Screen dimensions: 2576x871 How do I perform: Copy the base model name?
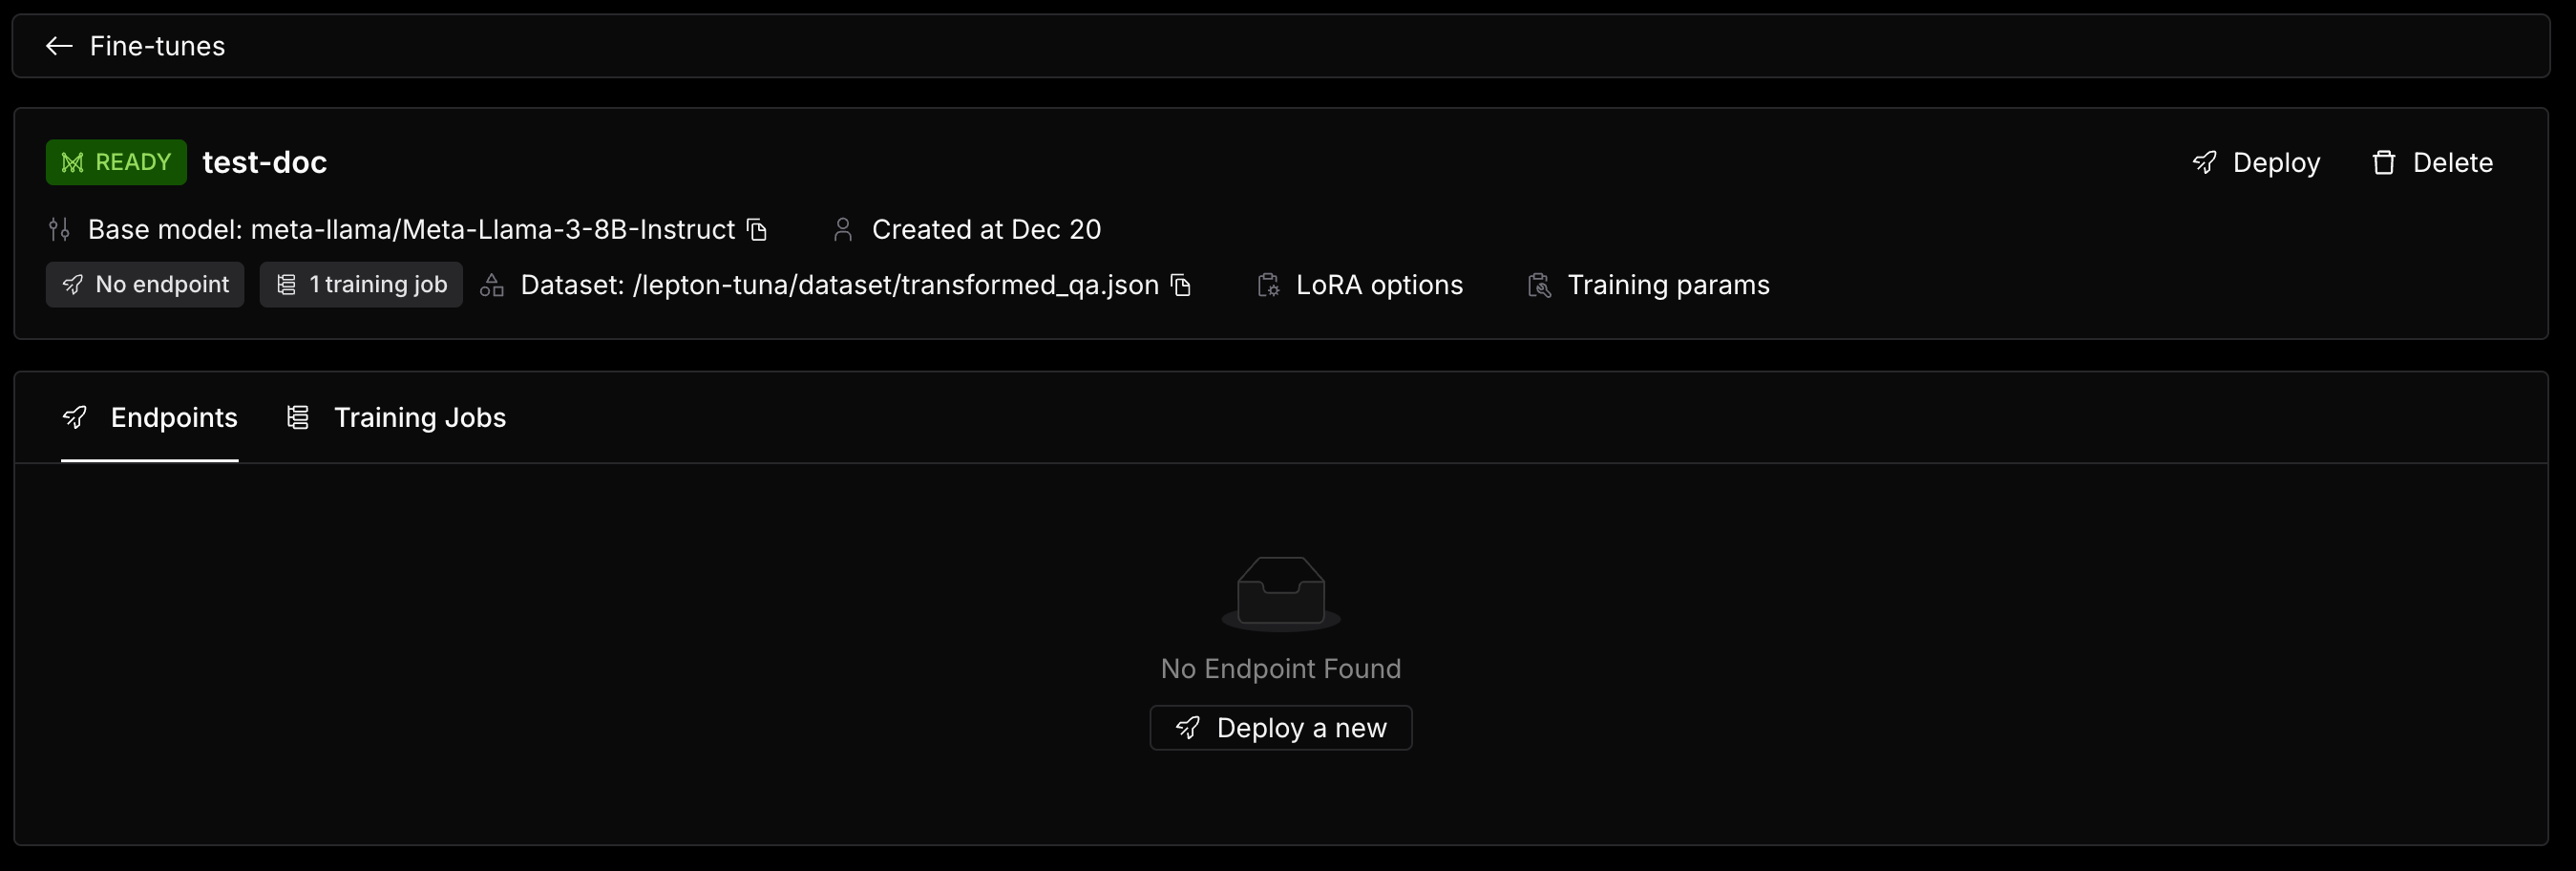coord(757,230)
